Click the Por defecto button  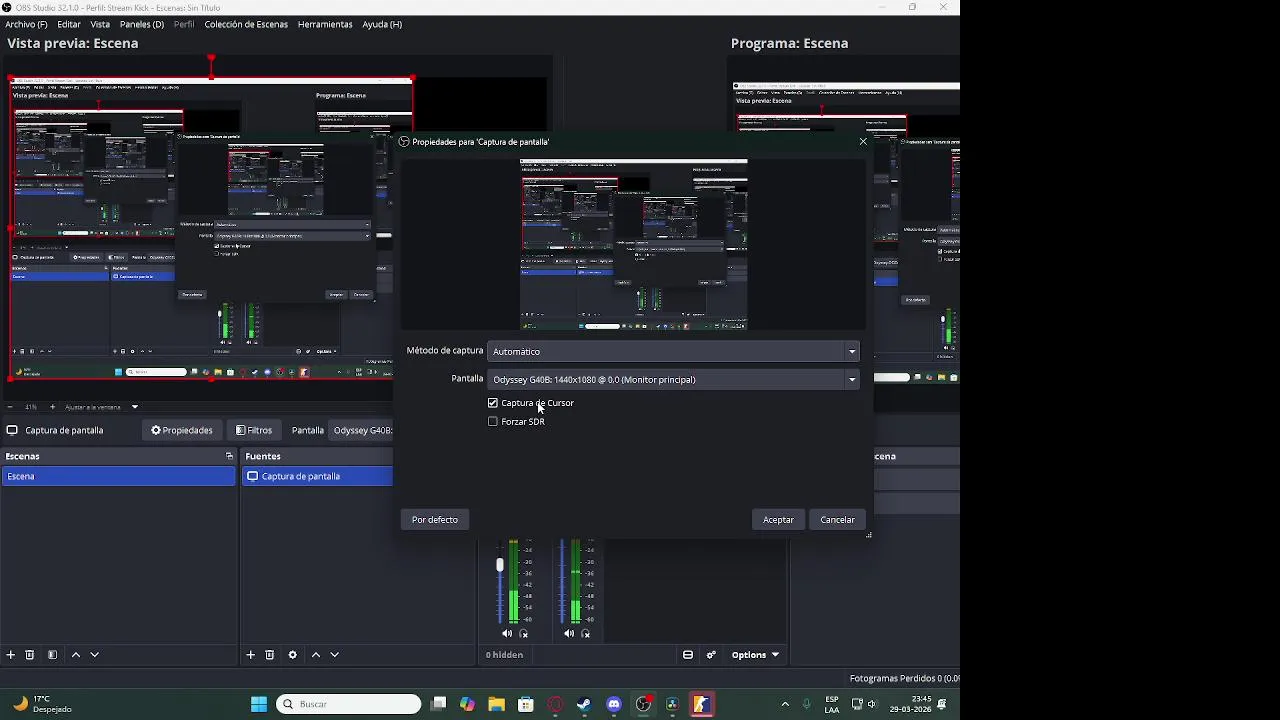coord(435,520)
